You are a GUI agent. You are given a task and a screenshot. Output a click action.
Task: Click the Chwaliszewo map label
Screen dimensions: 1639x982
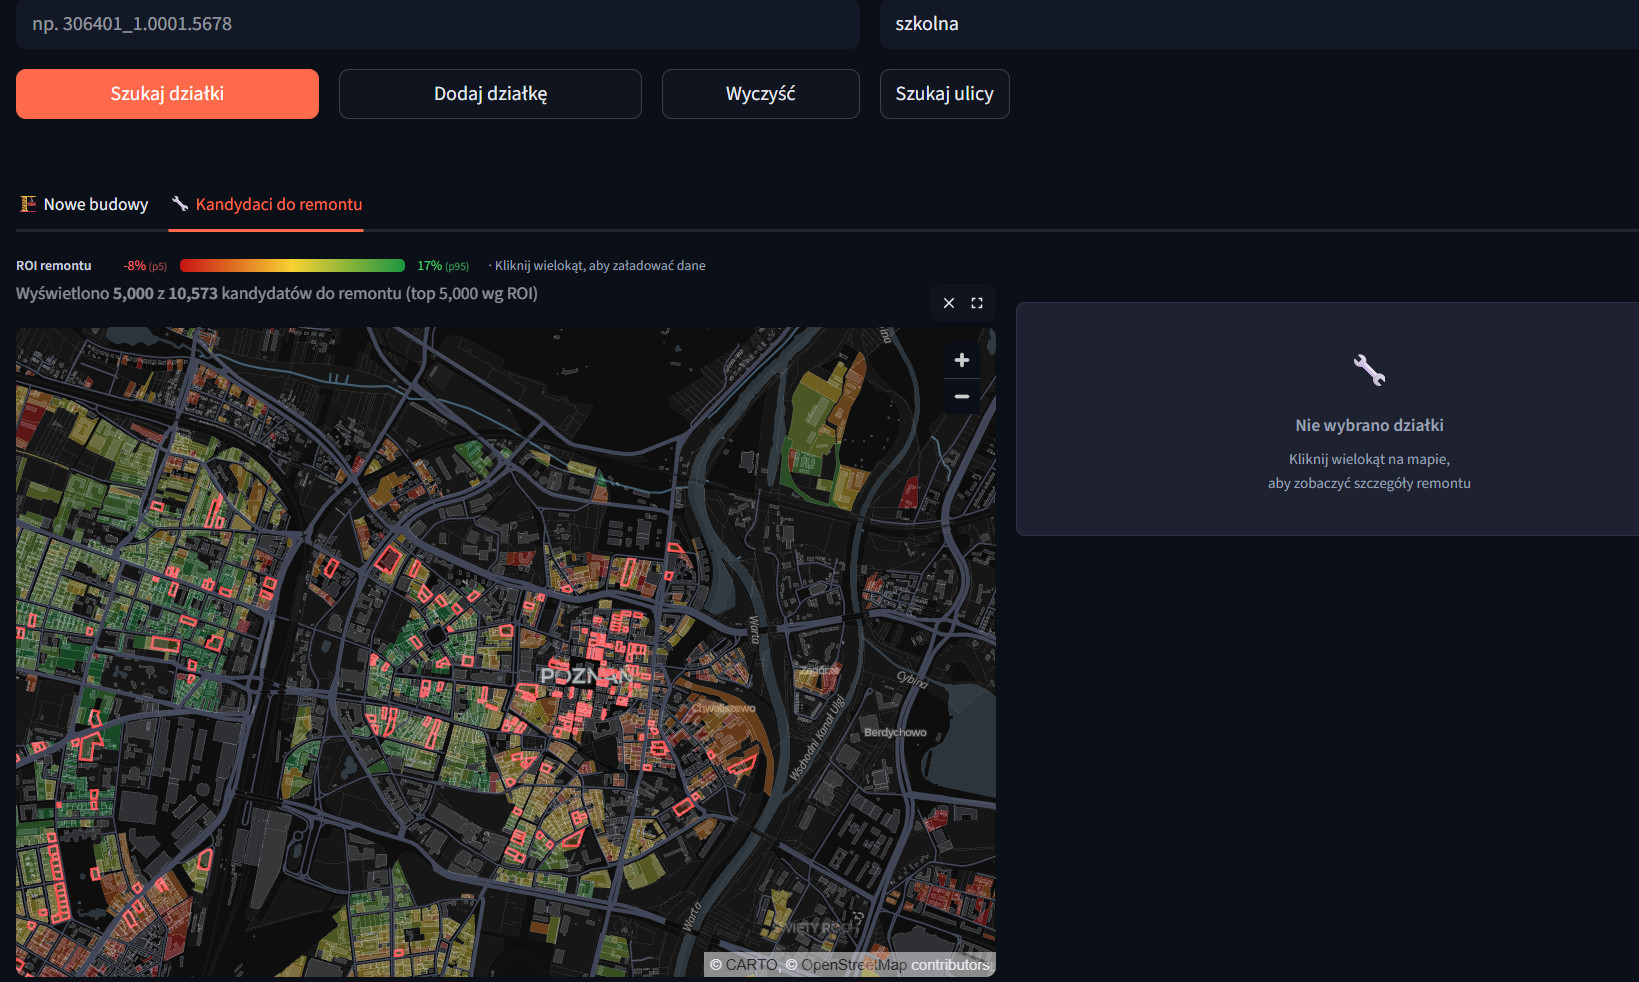click(x=723, y=708)
